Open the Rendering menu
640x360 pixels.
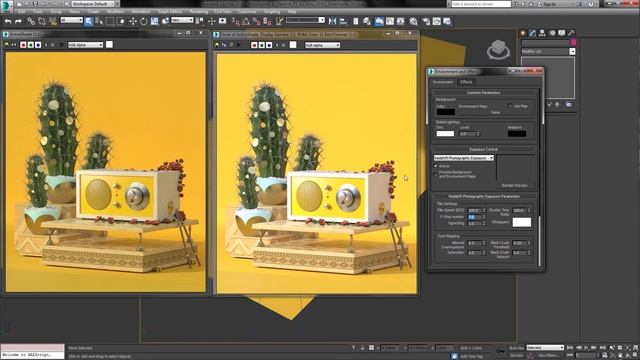point(198,12)
